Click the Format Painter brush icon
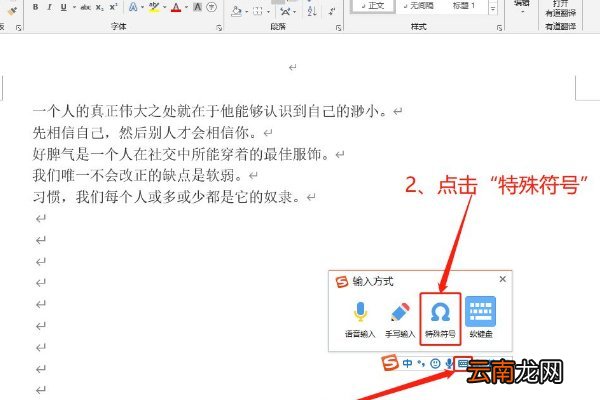Viewport: 600px width, 400px height. click(13, 11)
